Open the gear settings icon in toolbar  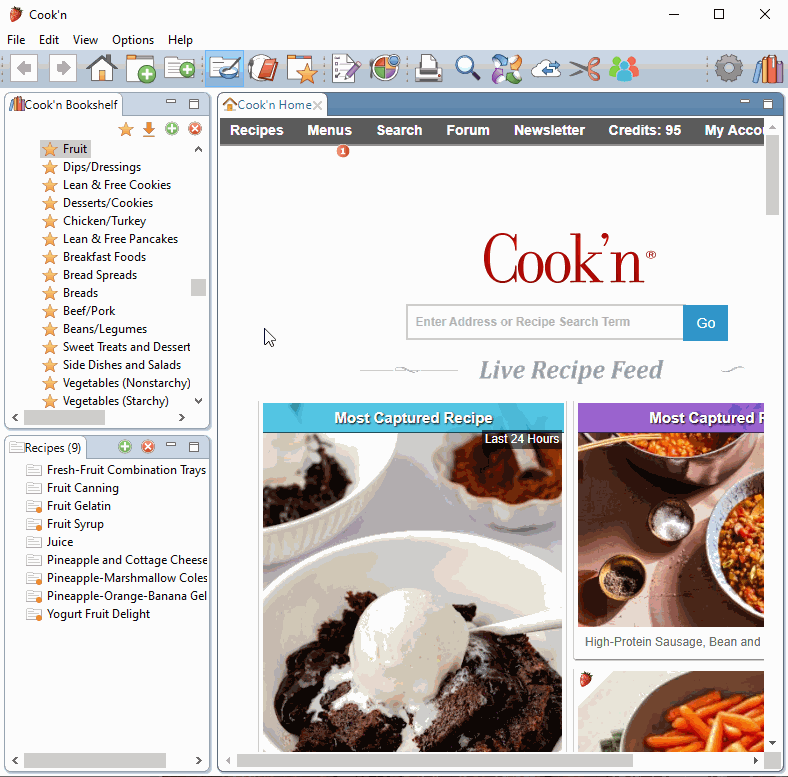click(x=729, y=69)
